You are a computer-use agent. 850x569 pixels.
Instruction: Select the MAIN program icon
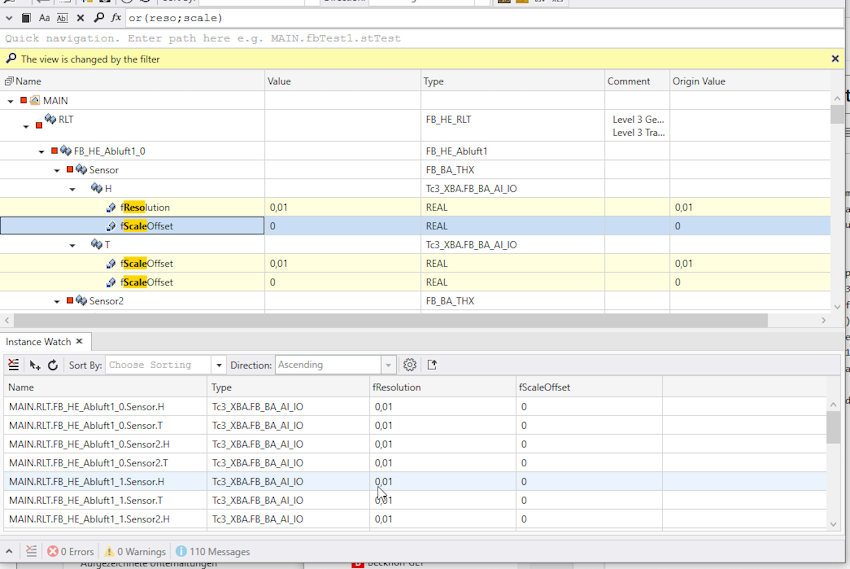pos(35,100)
